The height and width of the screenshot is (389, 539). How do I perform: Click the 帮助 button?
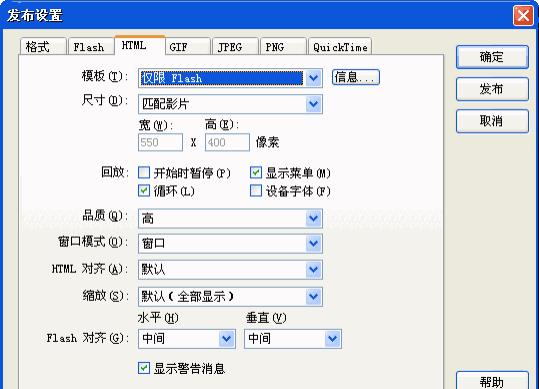(x=492, y=381)
